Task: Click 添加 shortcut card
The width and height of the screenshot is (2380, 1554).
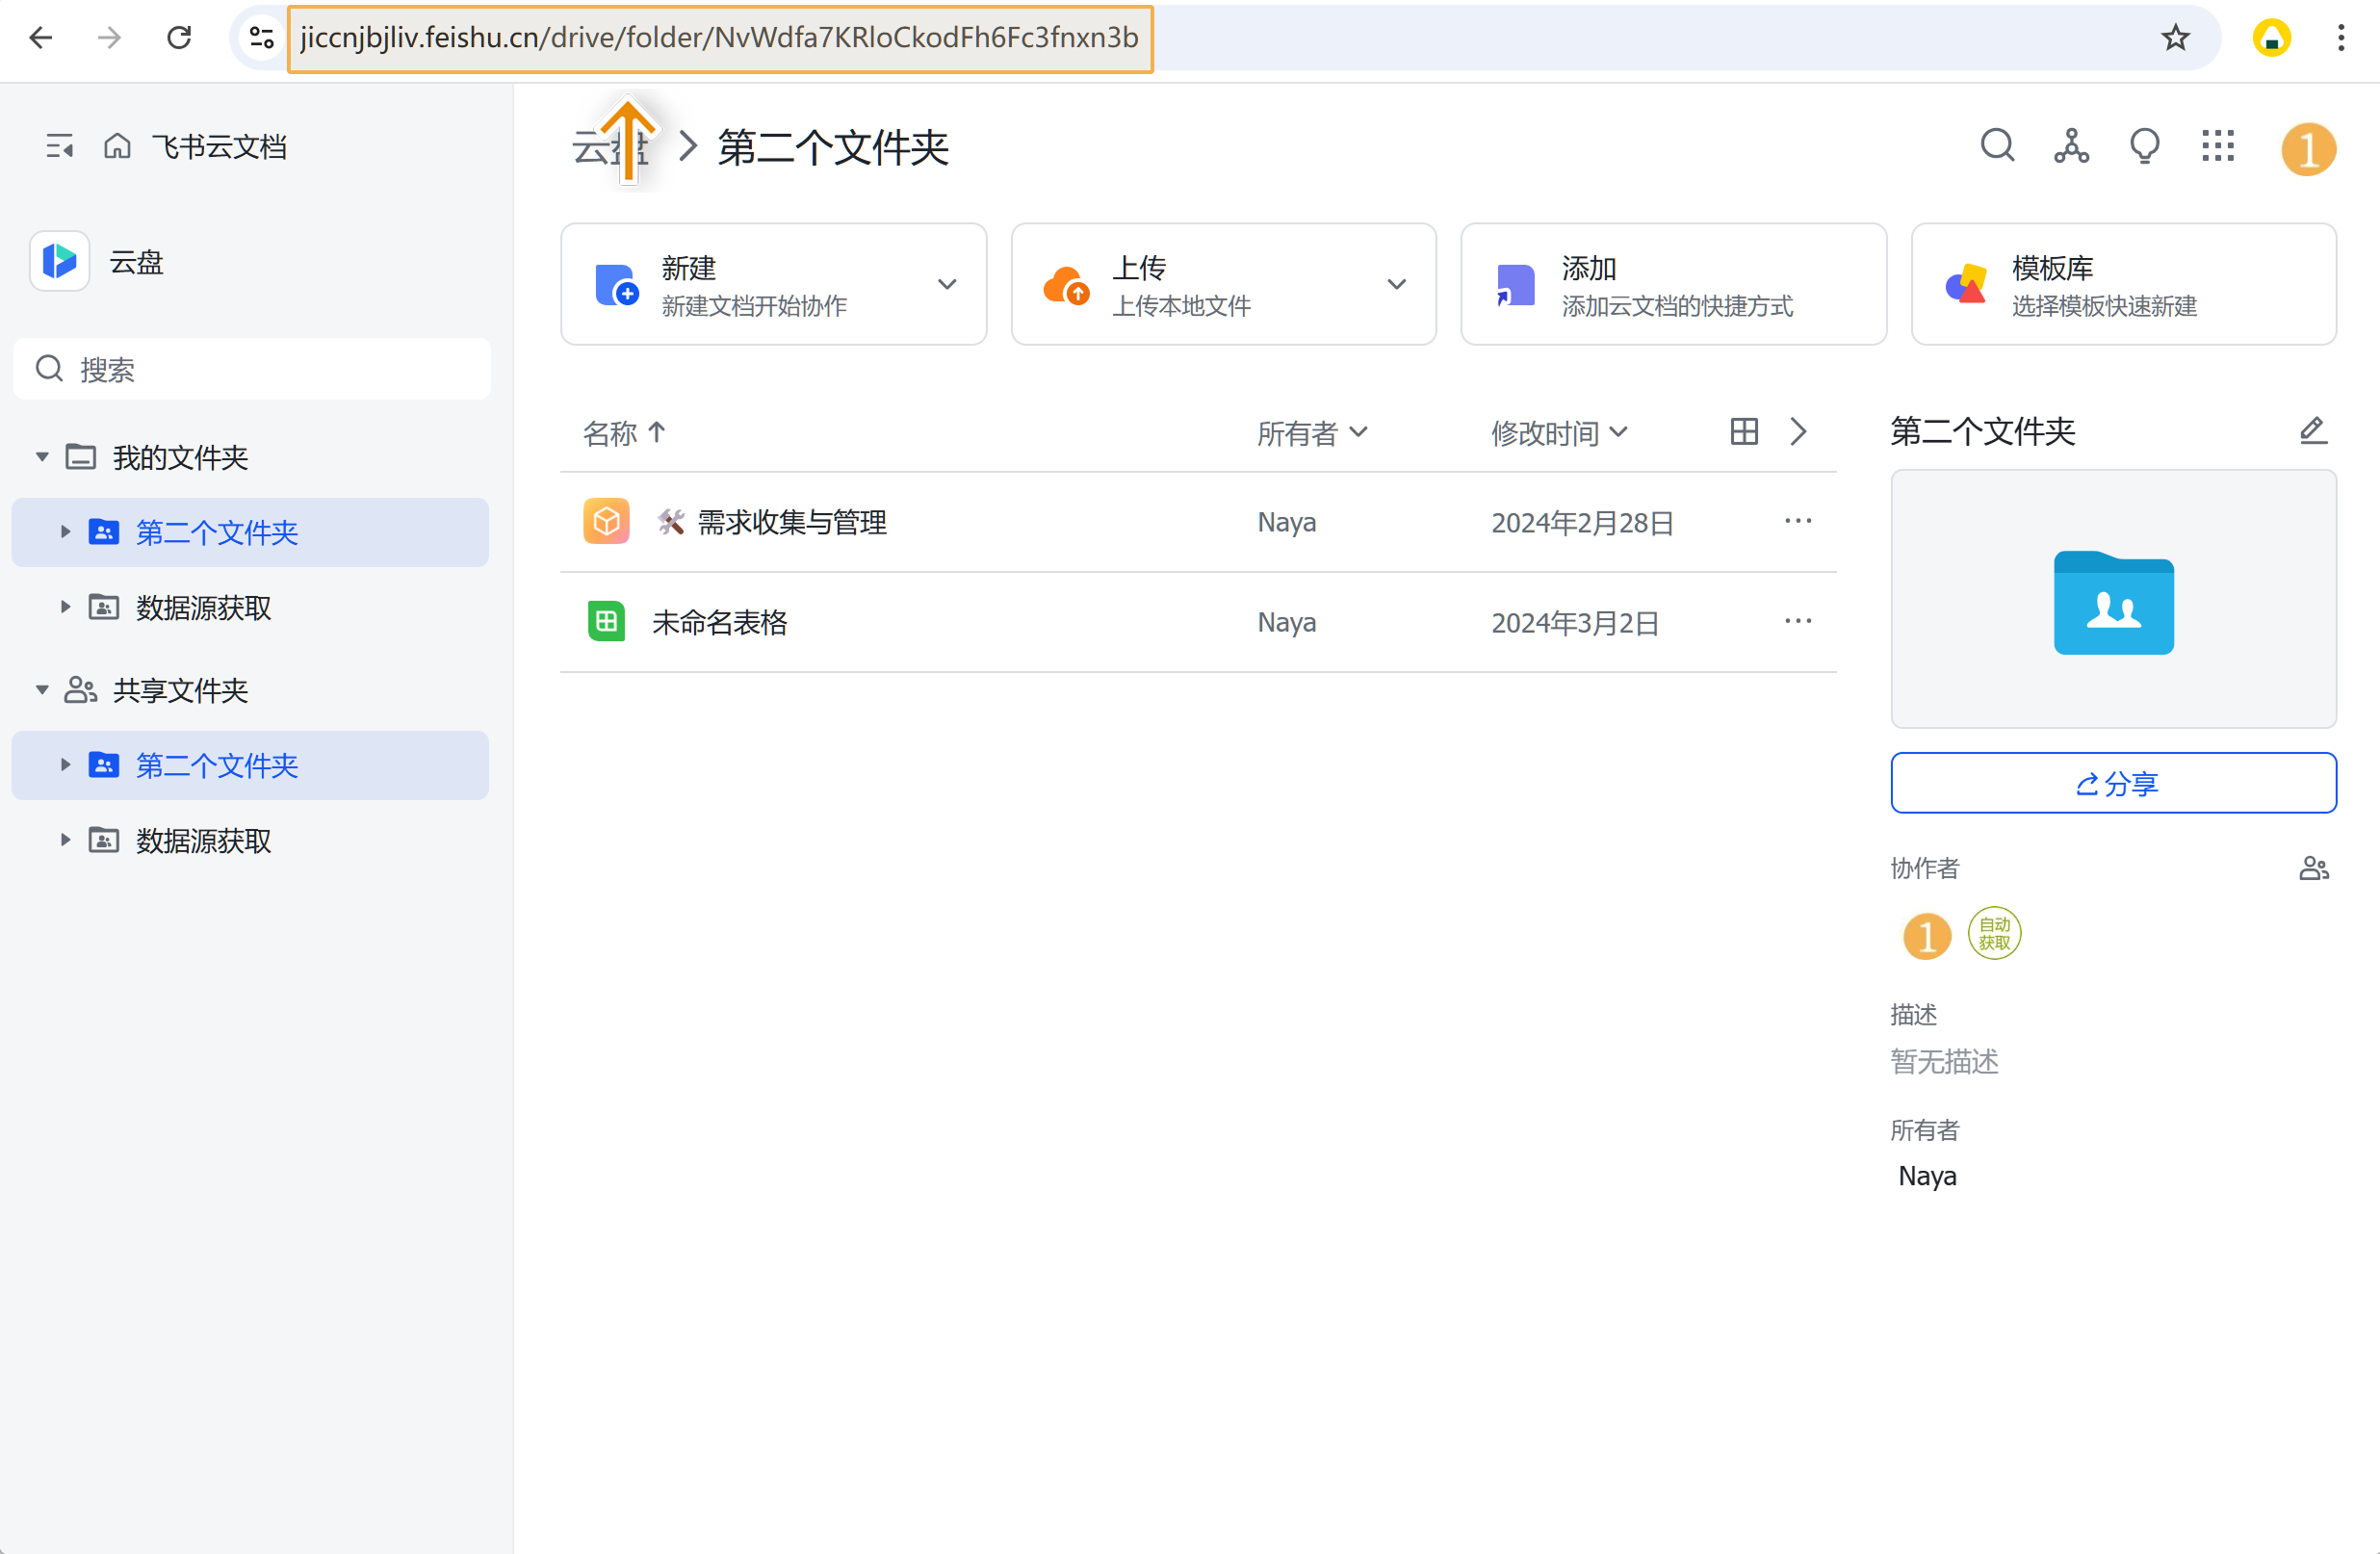Action: [x=1672, y=284]
